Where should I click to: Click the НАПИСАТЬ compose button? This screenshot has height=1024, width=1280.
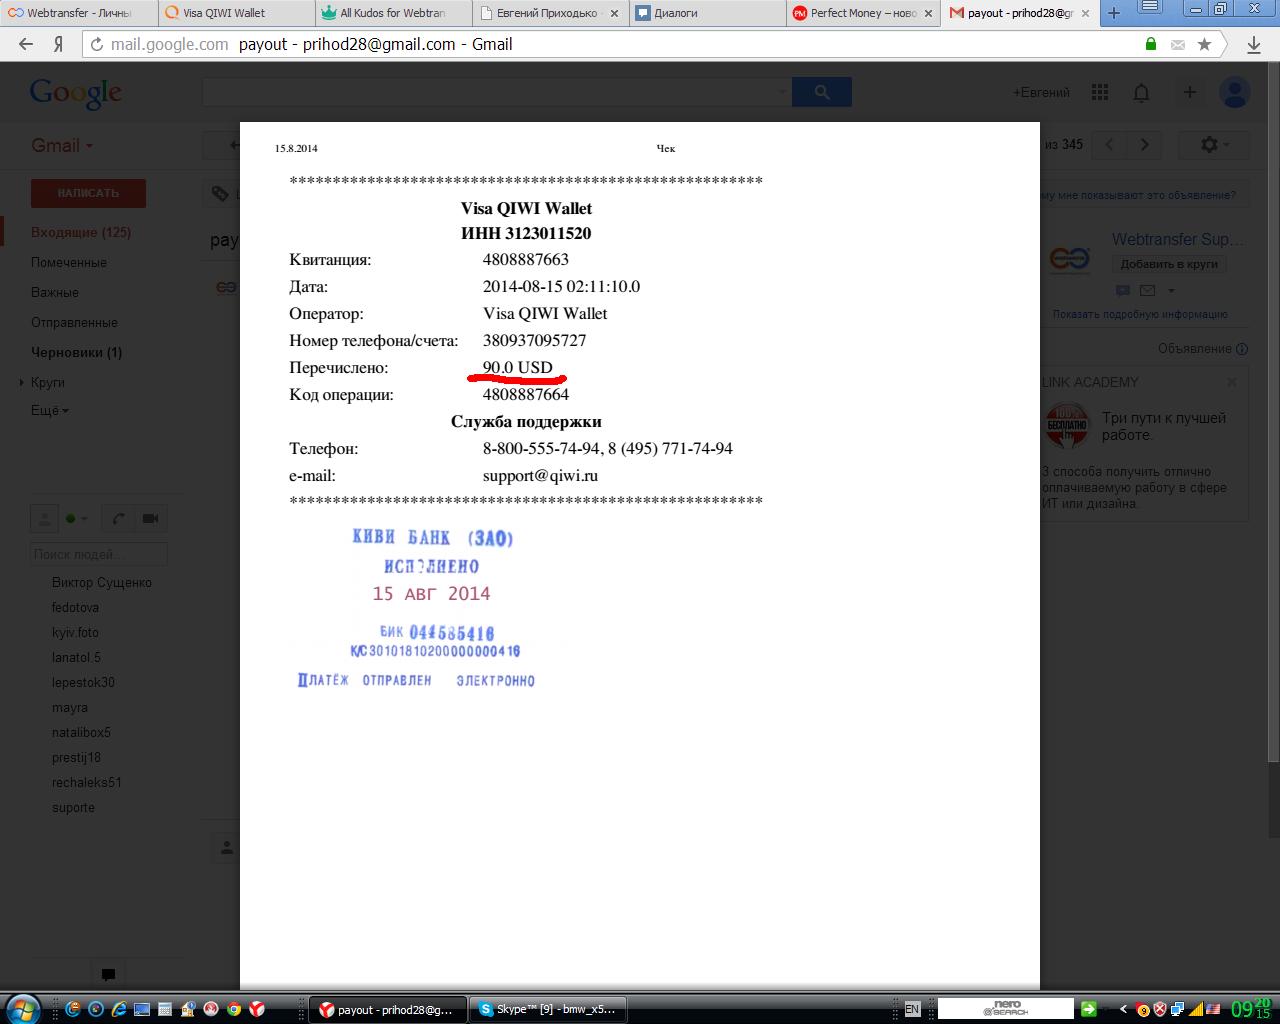(x=88, y=193)
